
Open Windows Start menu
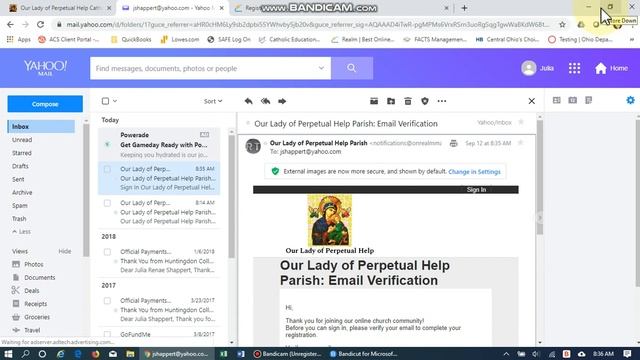[x=8, y=354]
